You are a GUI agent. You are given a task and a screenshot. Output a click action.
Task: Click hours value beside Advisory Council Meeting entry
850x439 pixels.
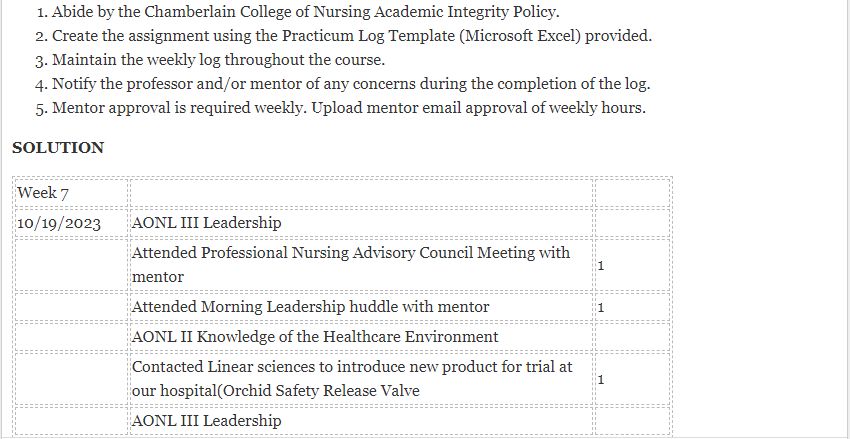601,265
